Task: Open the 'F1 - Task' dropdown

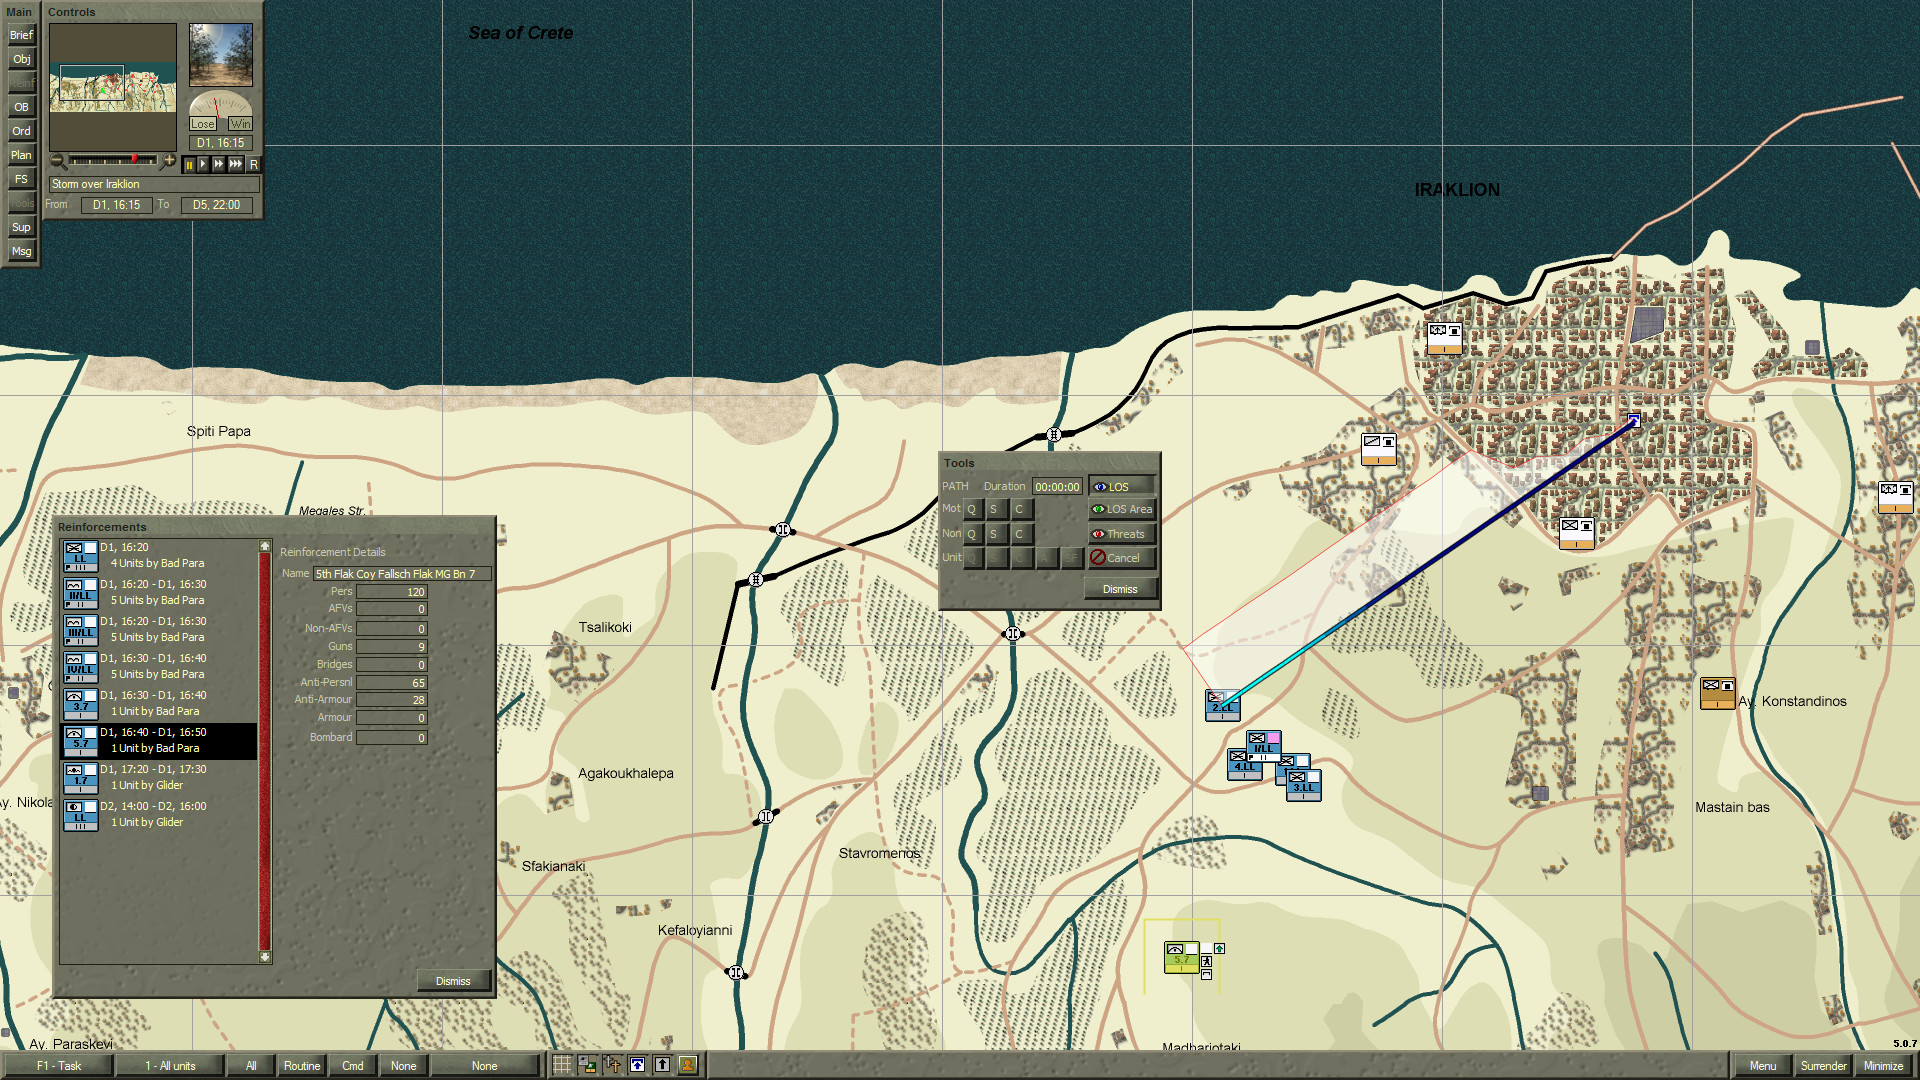Action: (x=57, y=1066)
